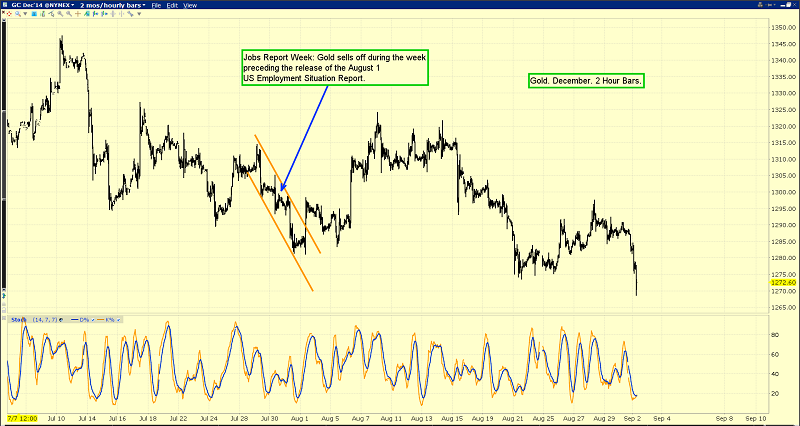This screenshot has height=426, width=800.
Task: Select the Jobs Report Week annotation box
Action: point(335,67)
